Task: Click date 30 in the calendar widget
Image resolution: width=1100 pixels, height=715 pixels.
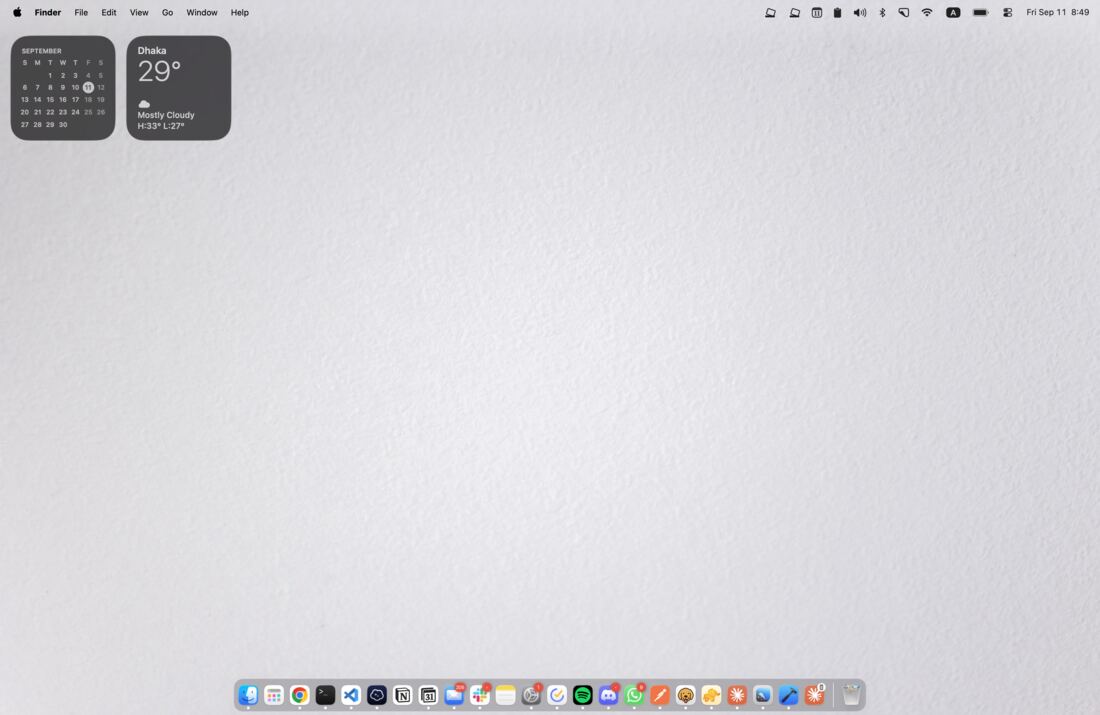Action: [62, 124]
